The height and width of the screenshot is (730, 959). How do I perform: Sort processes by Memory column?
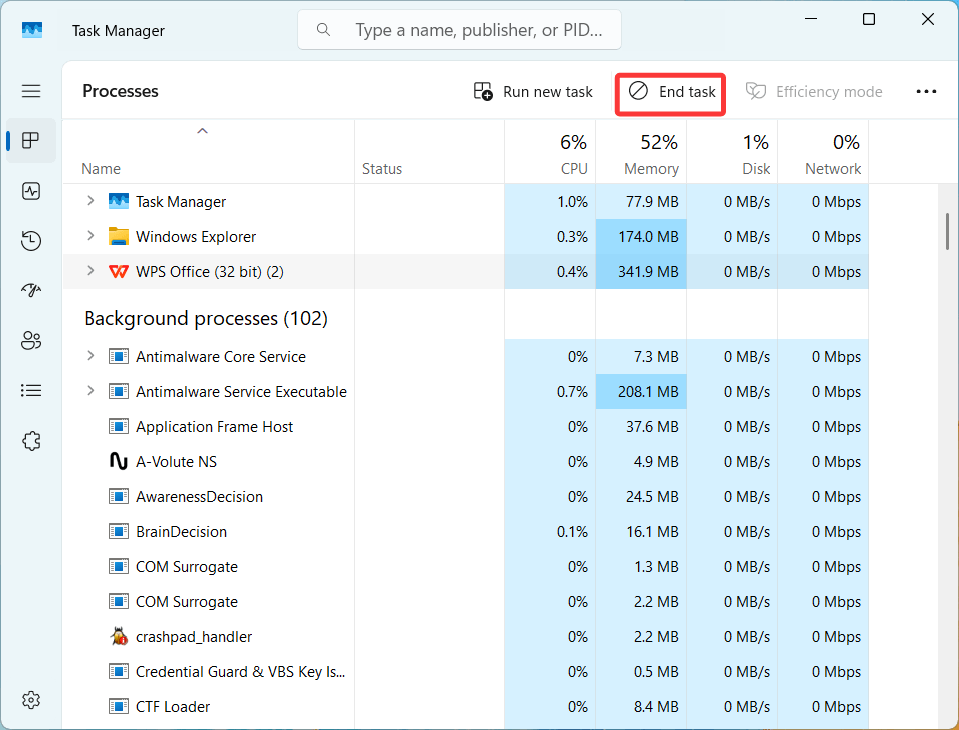650,155
